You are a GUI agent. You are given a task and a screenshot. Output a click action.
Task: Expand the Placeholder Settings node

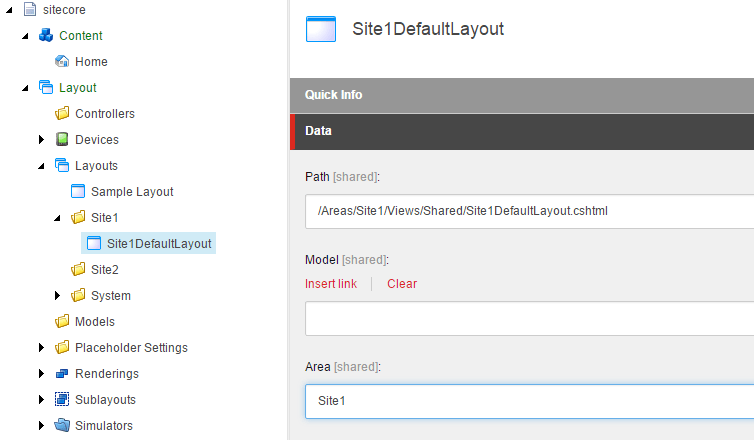coord(41,348)
